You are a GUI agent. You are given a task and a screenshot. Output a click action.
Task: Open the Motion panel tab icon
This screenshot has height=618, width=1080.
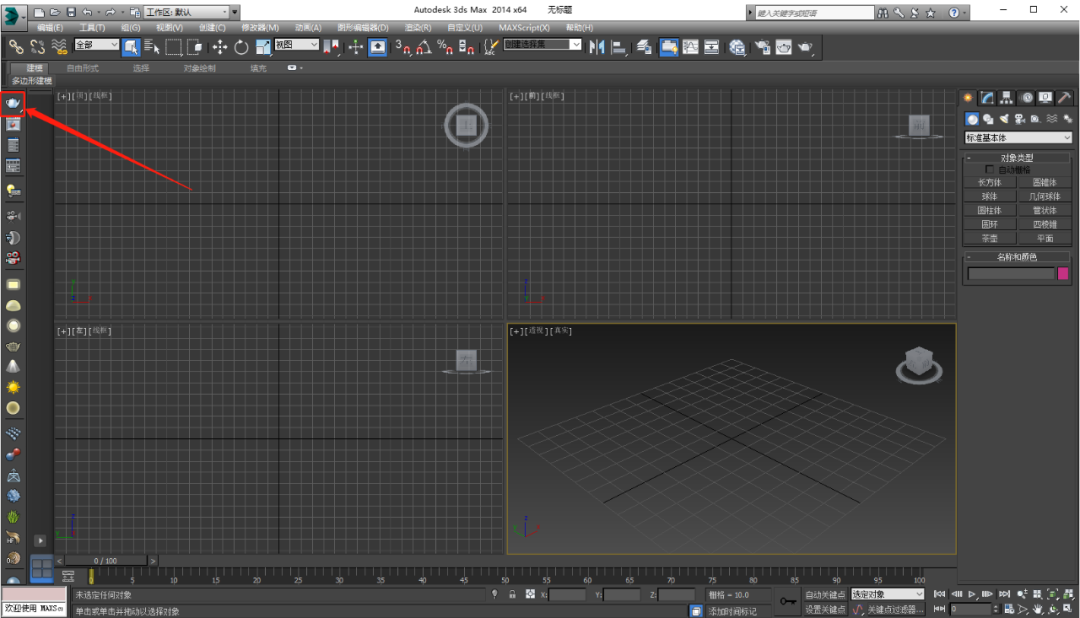pyautogui.click(x=1026, y=98)
